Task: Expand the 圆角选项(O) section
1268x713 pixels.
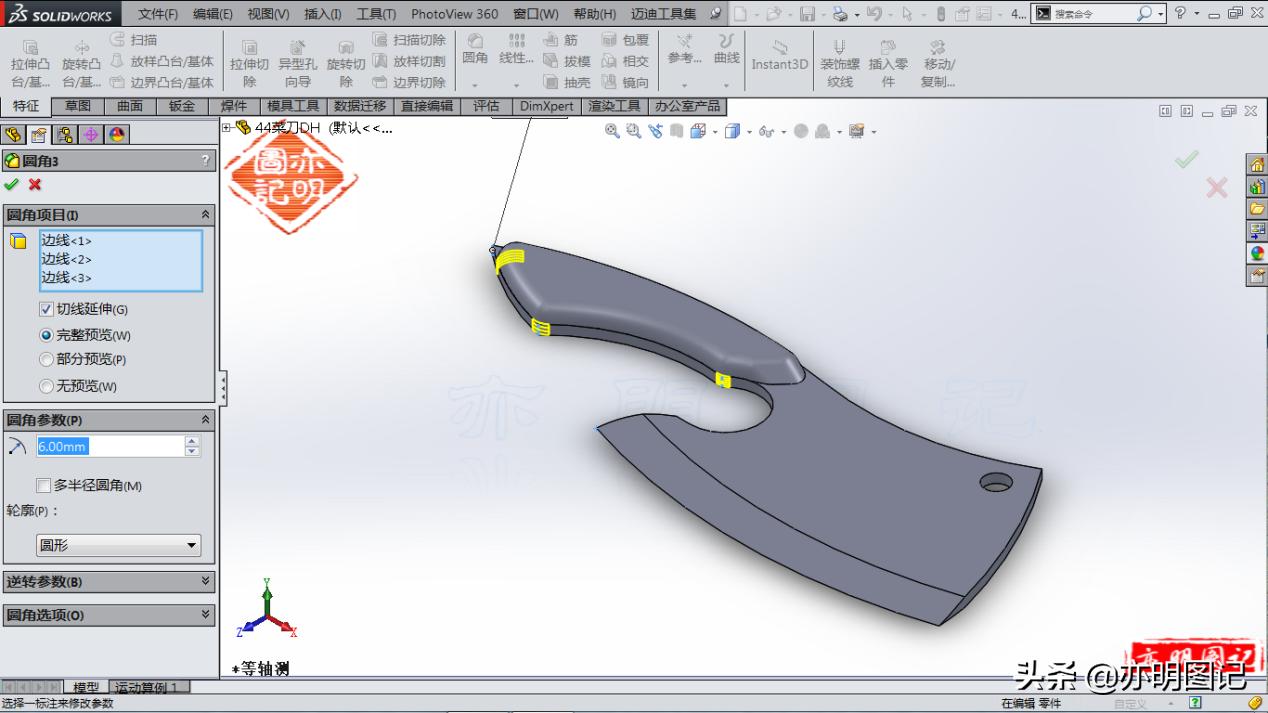Action: pyautogui.click(x=109, y=615)
